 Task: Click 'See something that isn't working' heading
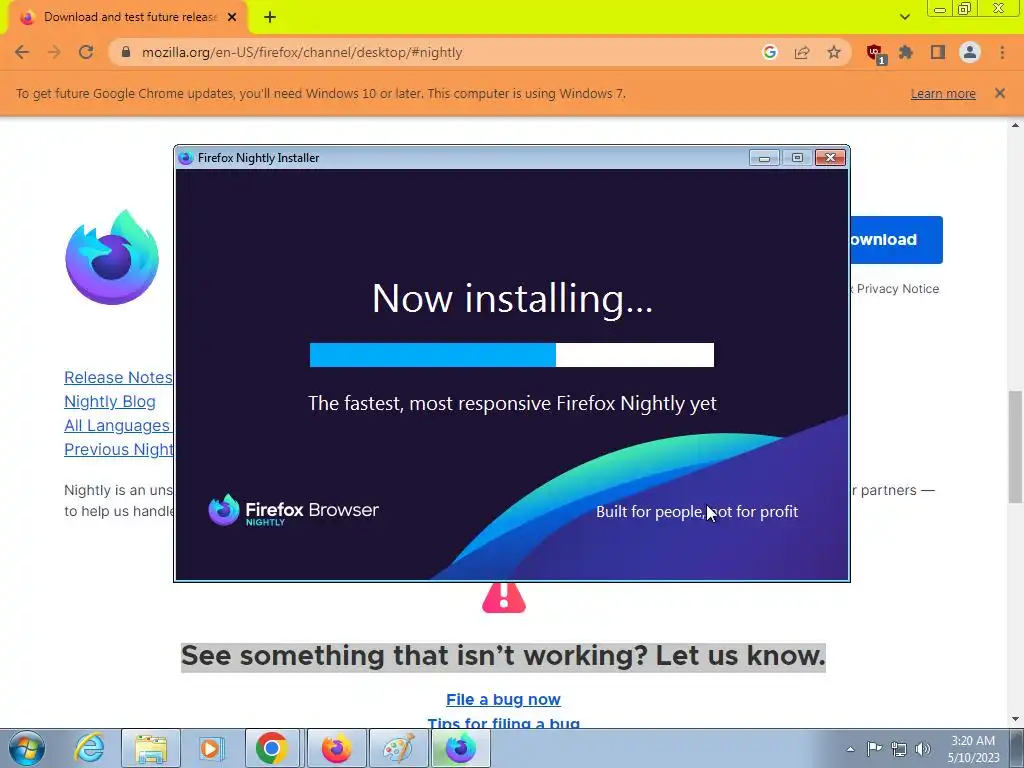pos(503,656)
